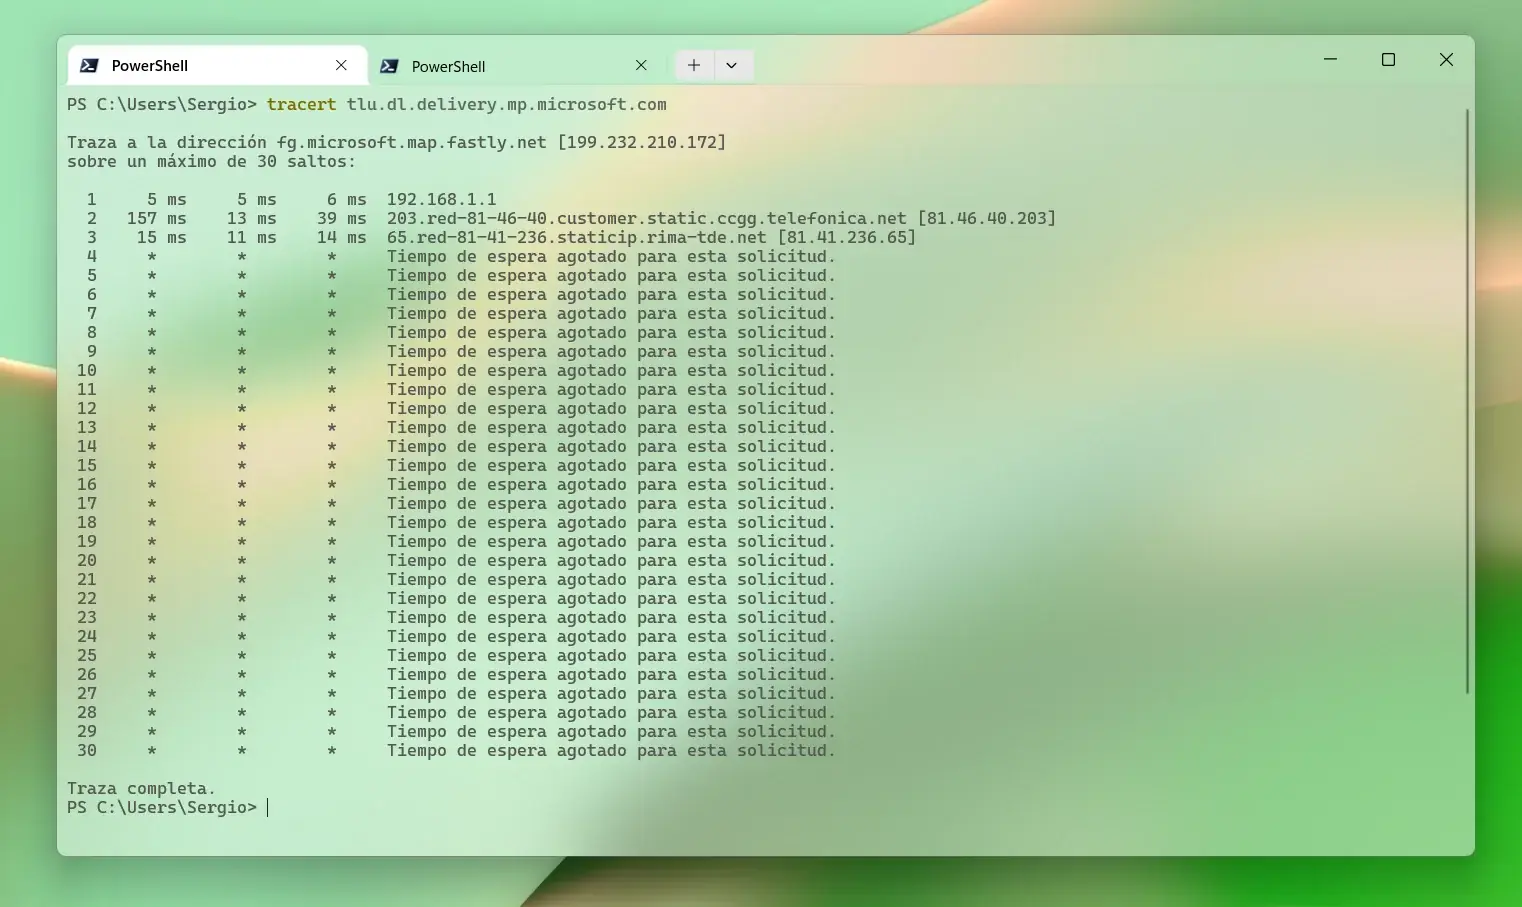
Task: Click fg.microsoft.map.fastly.net address text
Action: [x=412, y=142]
